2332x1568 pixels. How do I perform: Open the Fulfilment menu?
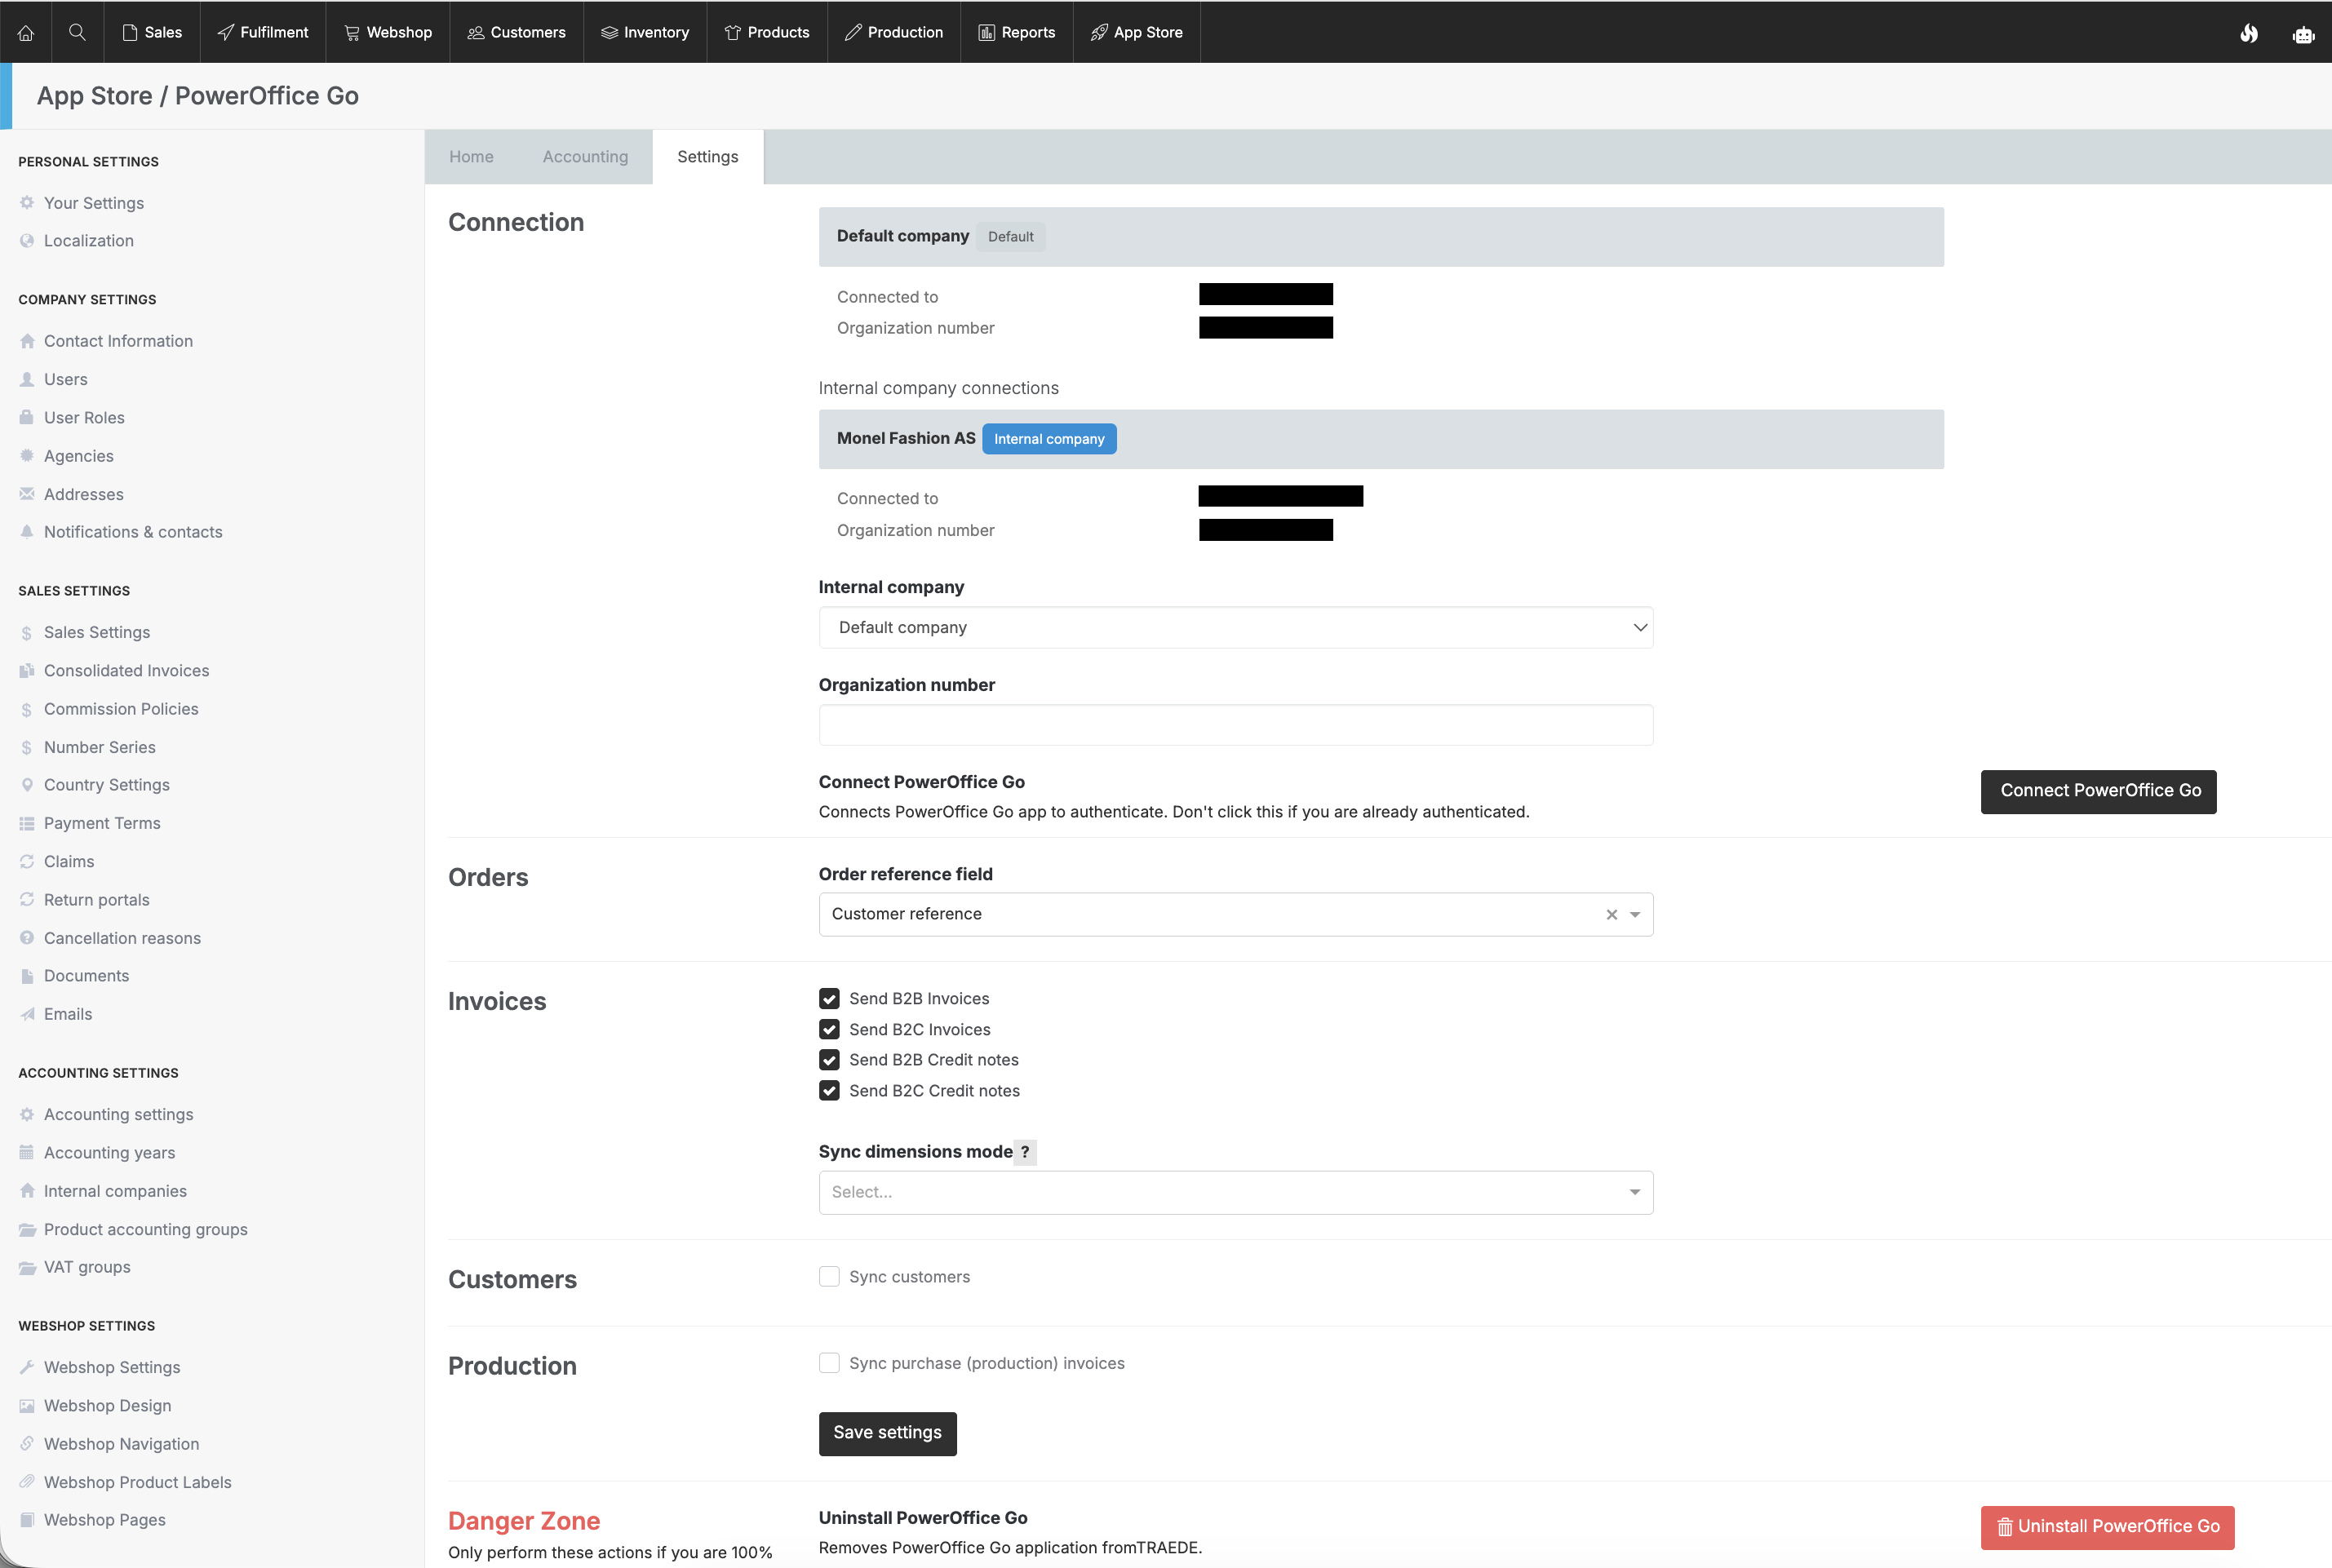263,33
